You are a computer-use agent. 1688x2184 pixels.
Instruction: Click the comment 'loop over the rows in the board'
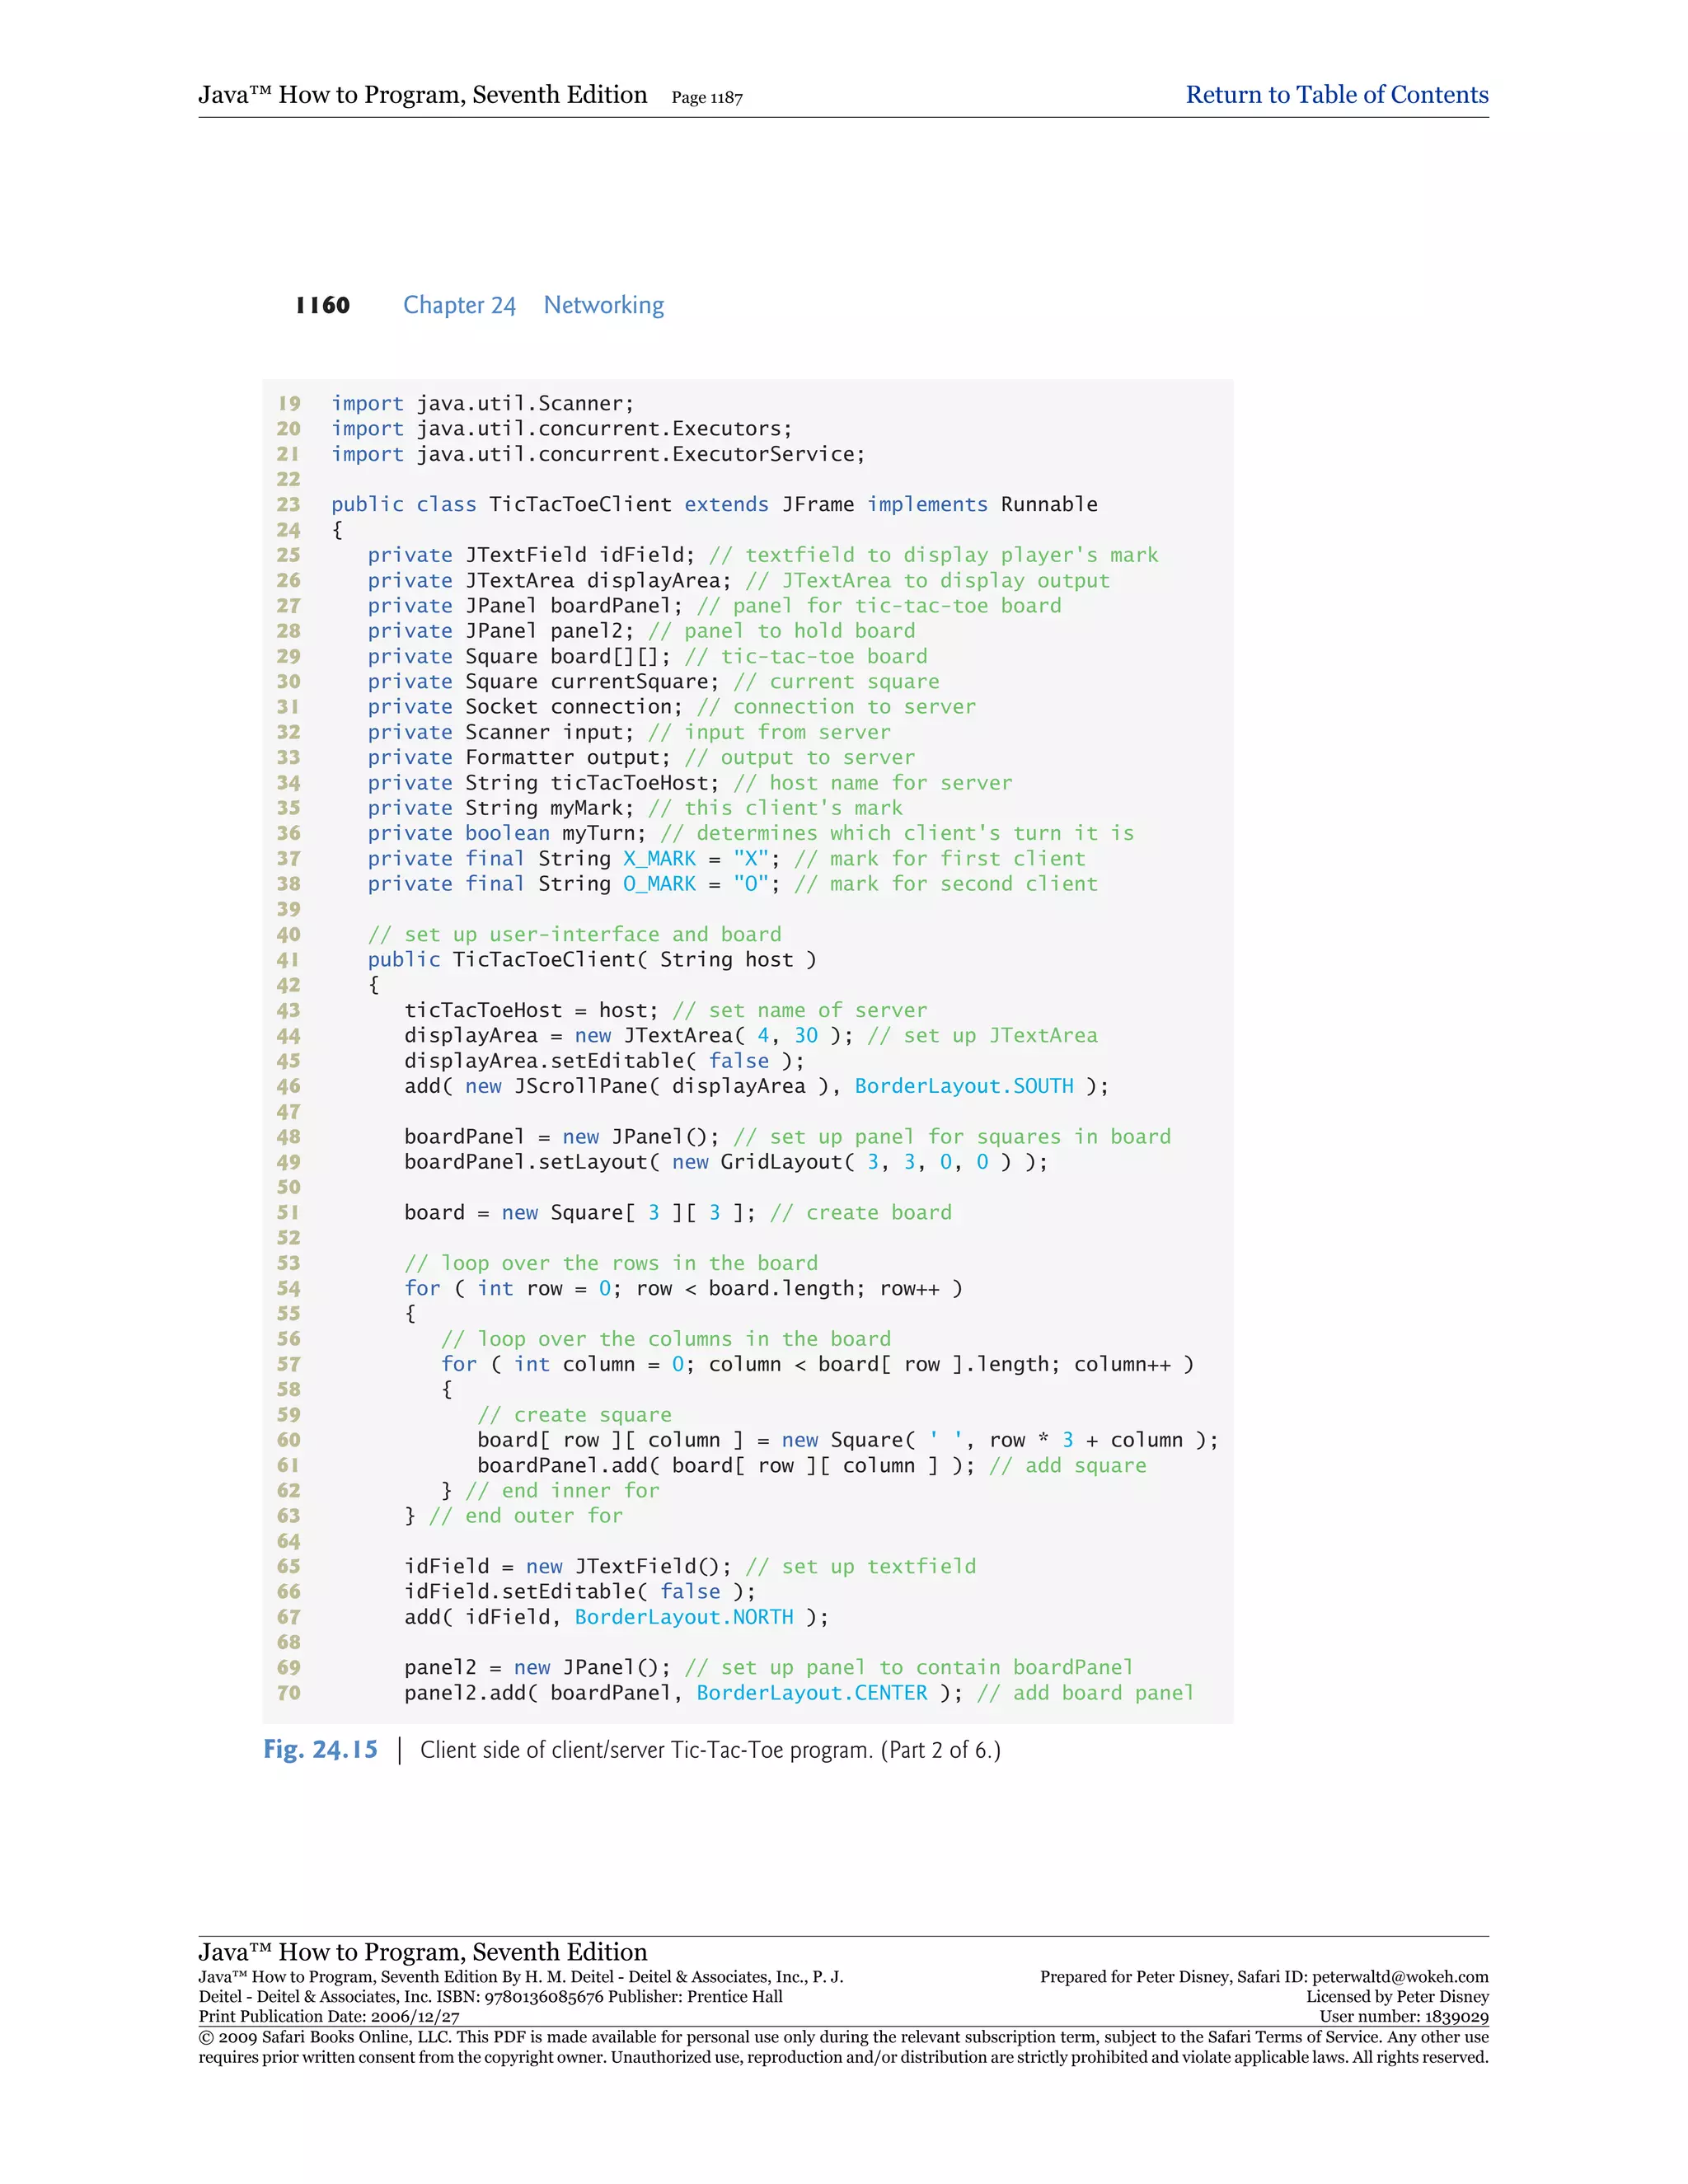coord(611,1263)
